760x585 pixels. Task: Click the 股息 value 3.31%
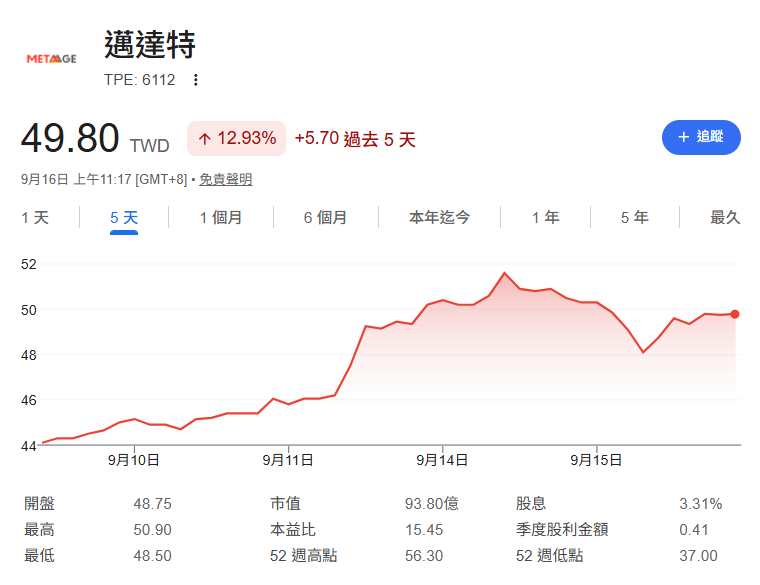pyautogui.click(x=701, y=504)
